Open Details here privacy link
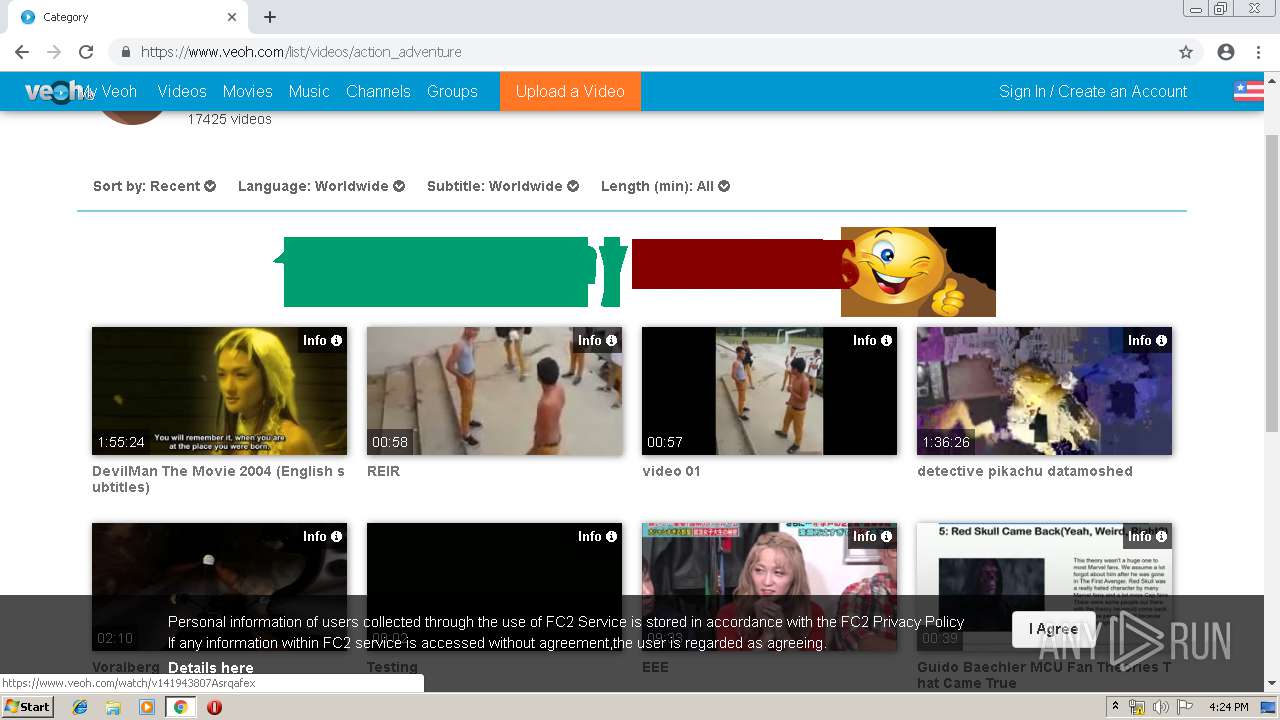The image size is (1280, 720). click(x=210, y=668)
